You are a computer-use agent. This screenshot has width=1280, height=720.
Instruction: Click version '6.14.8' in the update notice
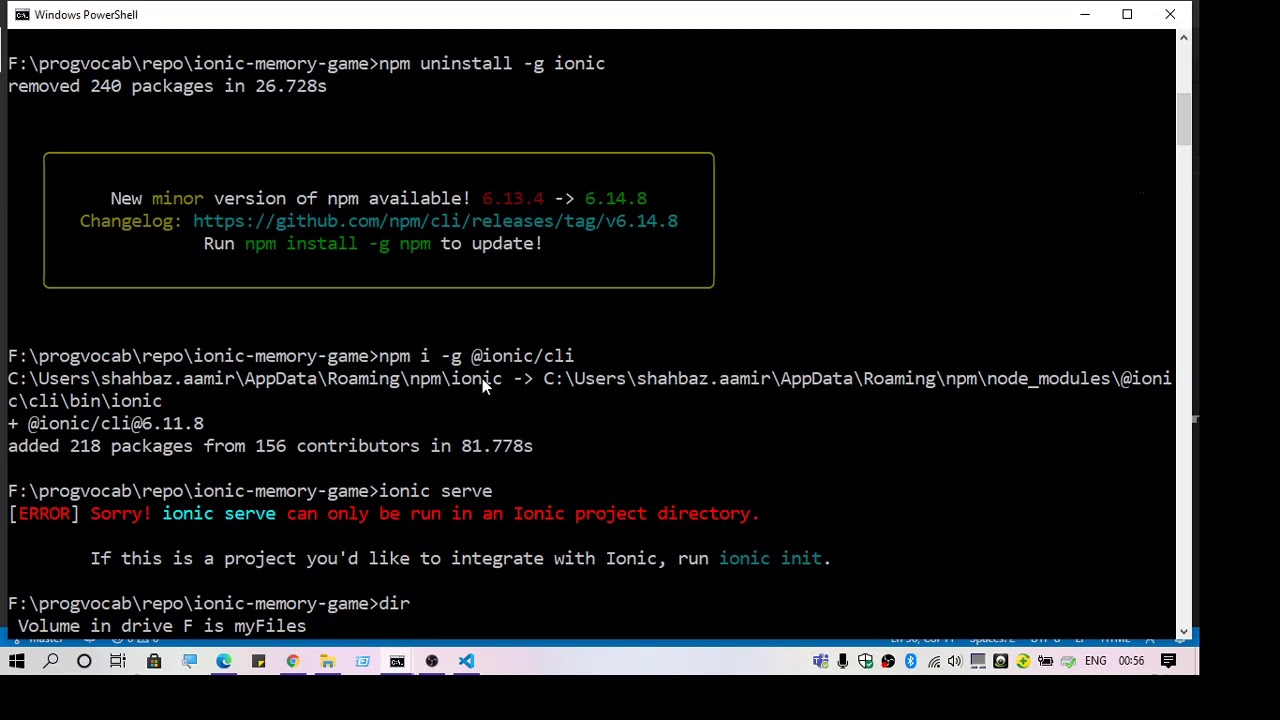[616, 199]
